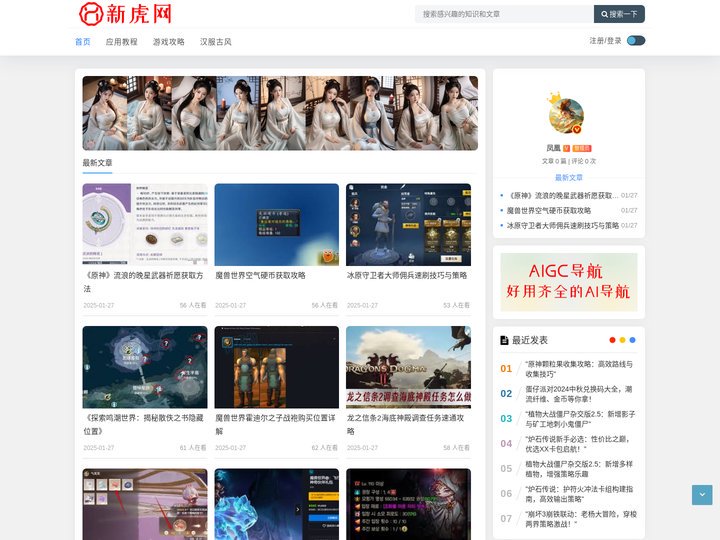Click the 新虎网 site logo
The image size is (720, 540).
(125, 13)
